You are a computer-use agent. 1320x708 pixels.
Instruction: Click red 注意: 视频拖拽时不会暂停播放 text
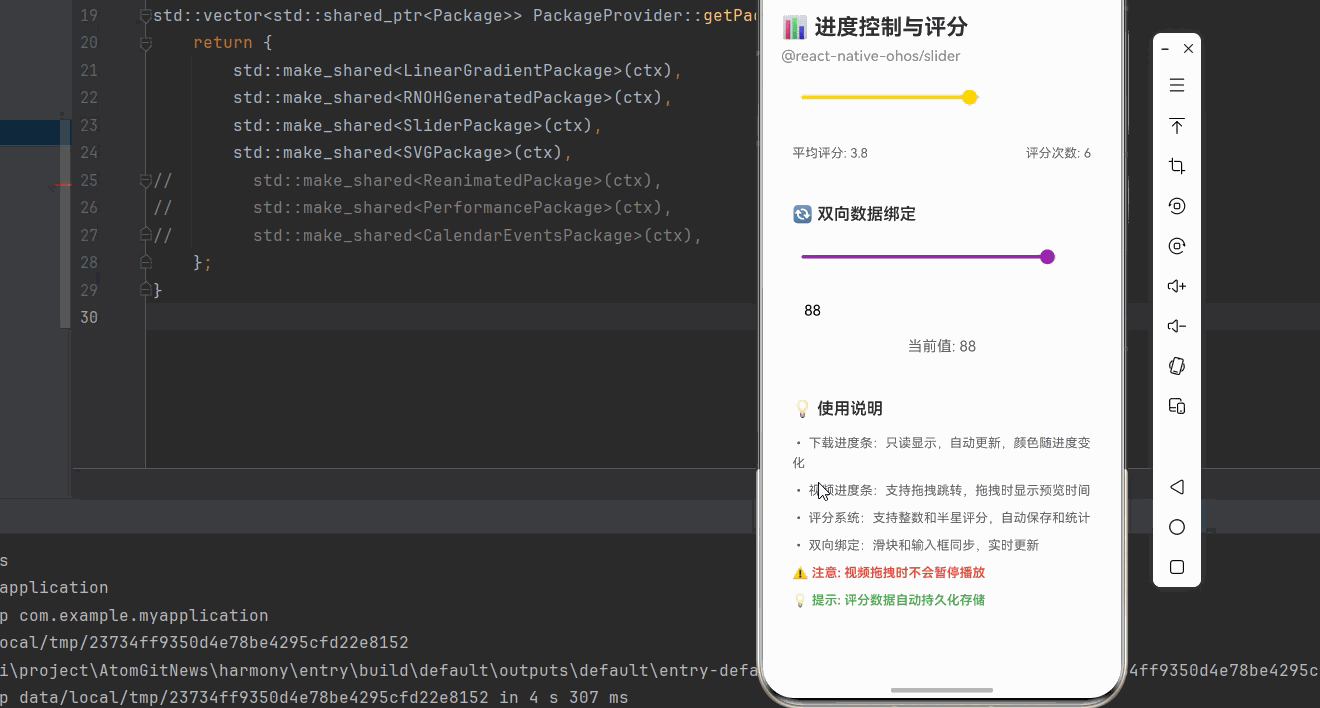tap(898, 573)
